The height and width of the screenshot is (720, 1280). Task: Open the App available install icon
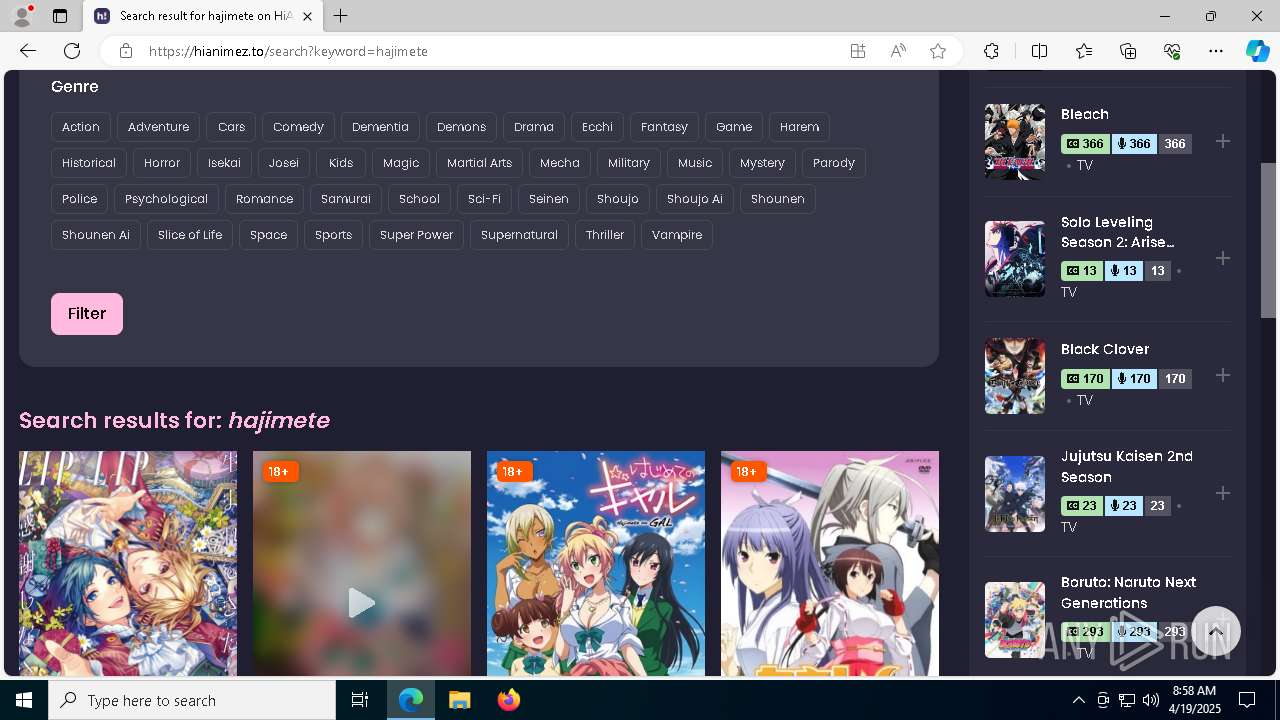click(x=858, y=51)
